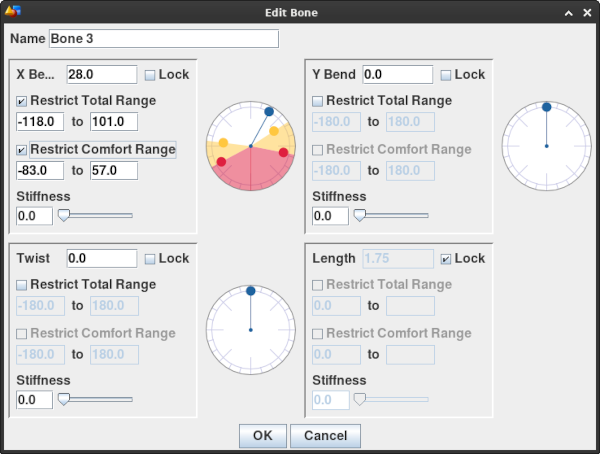Image resolution: width=600 pixels, height=454 pixels.
Task: Enable Restrict Total Range for Twist
Action: click(x=23, y=285)
